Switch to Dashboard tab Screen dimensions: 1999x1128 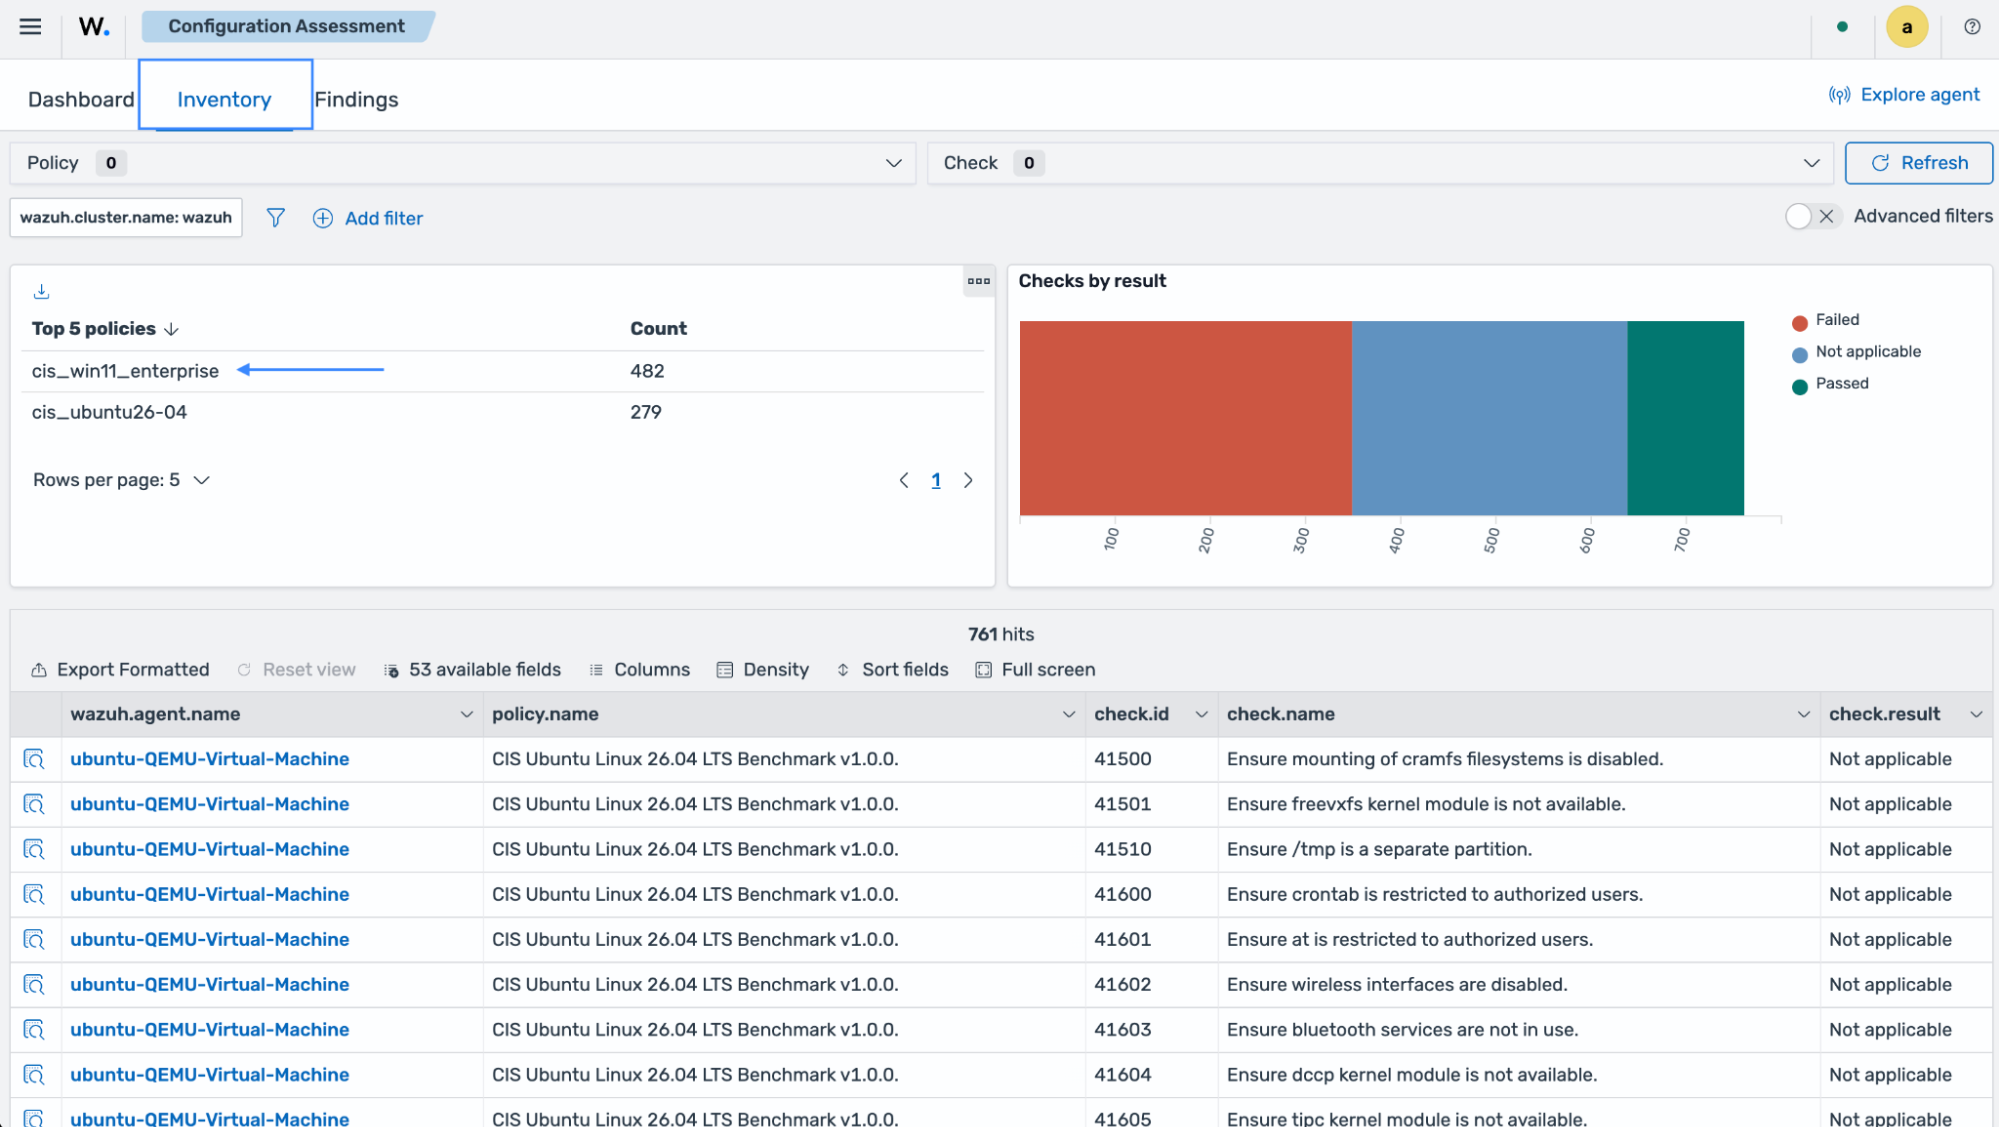[x=81, y=99]
